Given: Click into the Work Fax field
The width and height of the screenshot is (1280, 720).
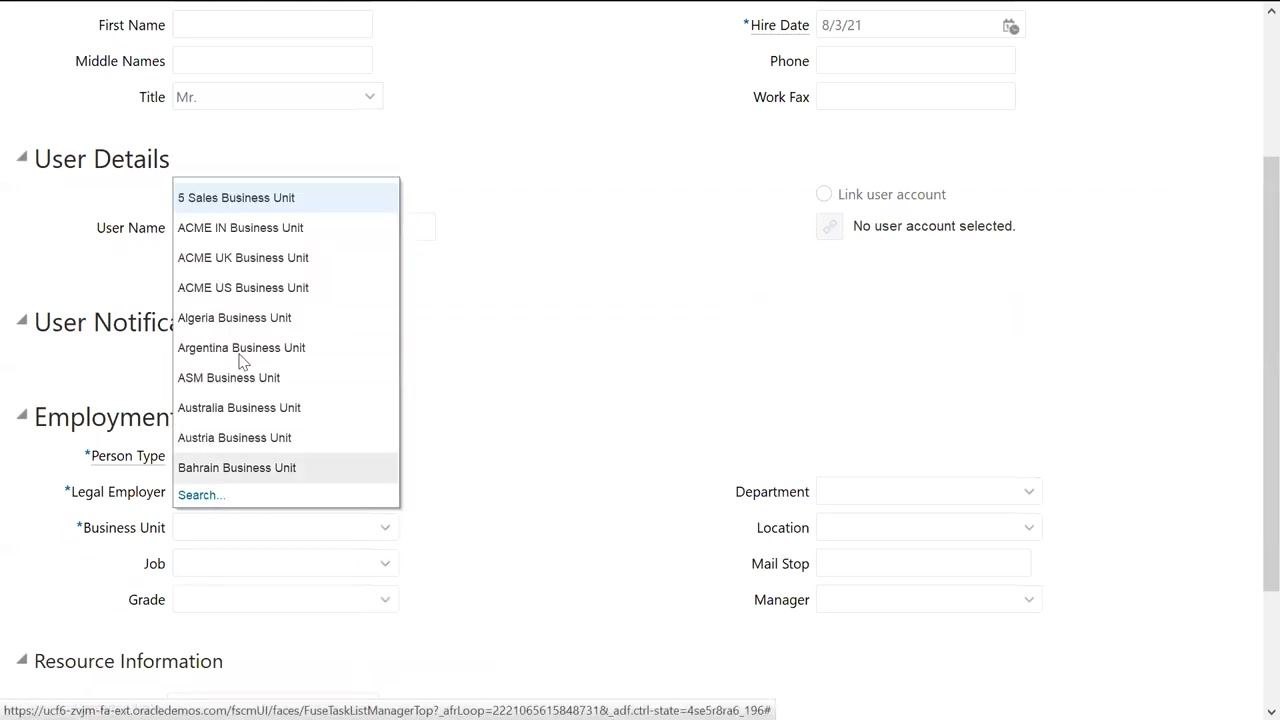Looking at the screenshot, I should click(x=915, y=97).
